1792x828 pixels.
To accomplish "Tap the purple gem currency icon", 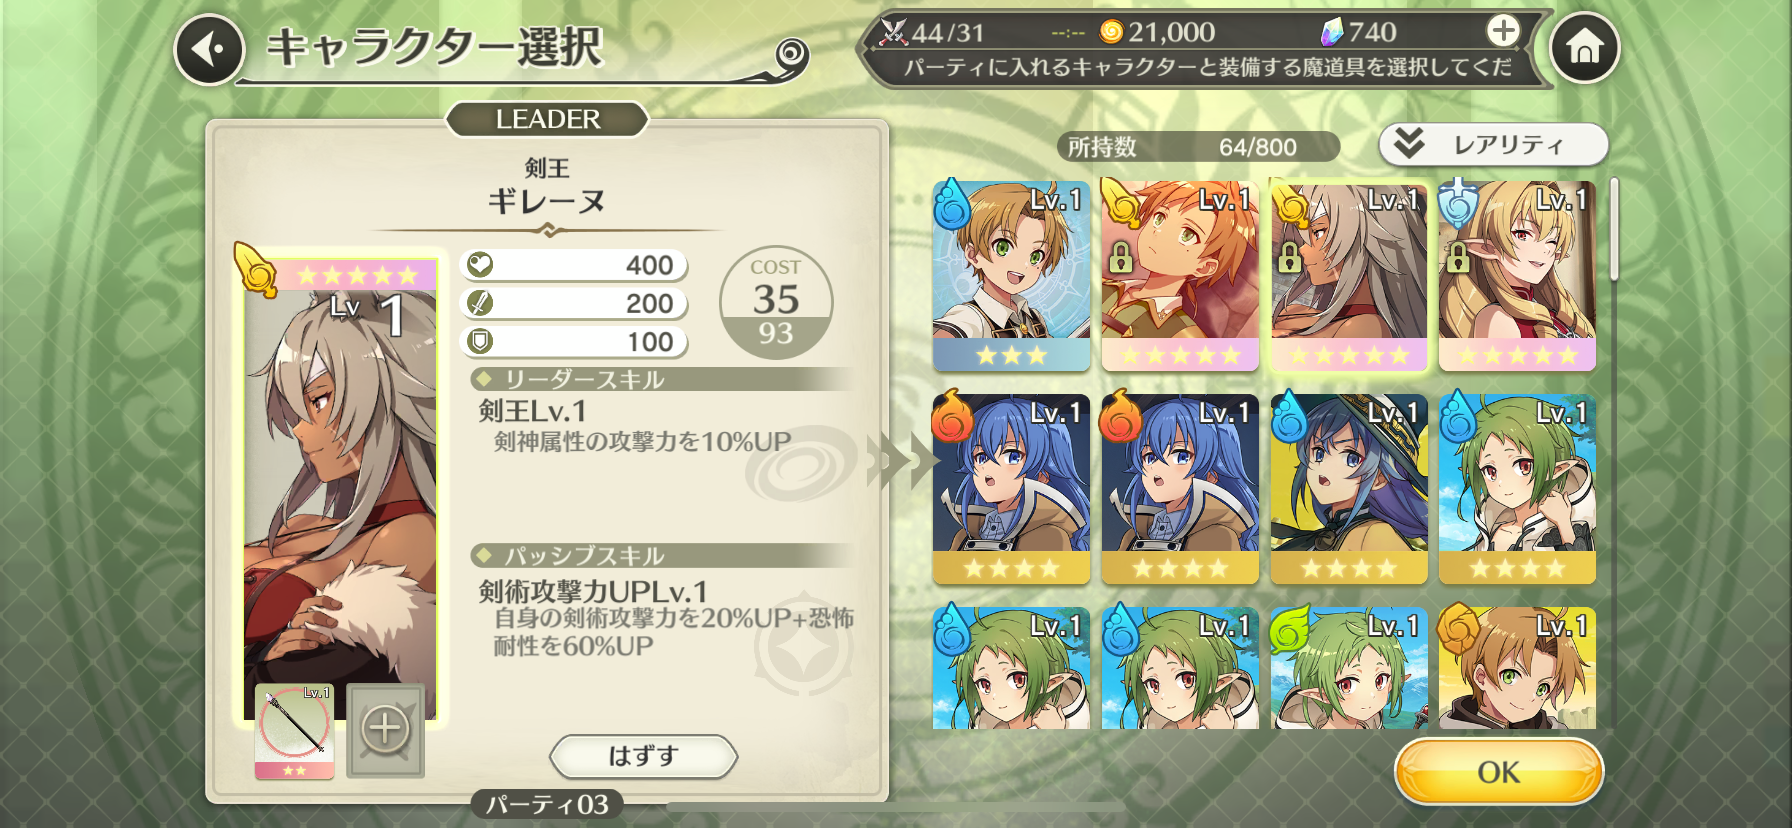I will [x=1332, y=32].
